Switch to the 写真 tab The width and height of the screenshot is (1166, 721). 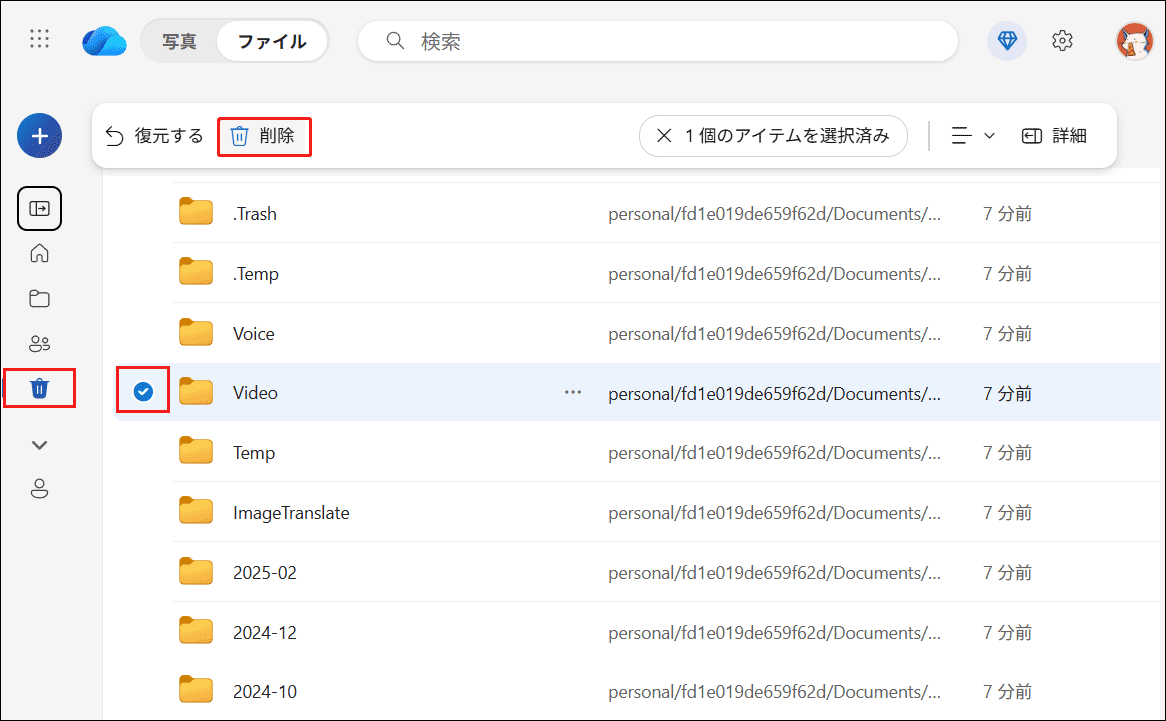coord(181,41)
